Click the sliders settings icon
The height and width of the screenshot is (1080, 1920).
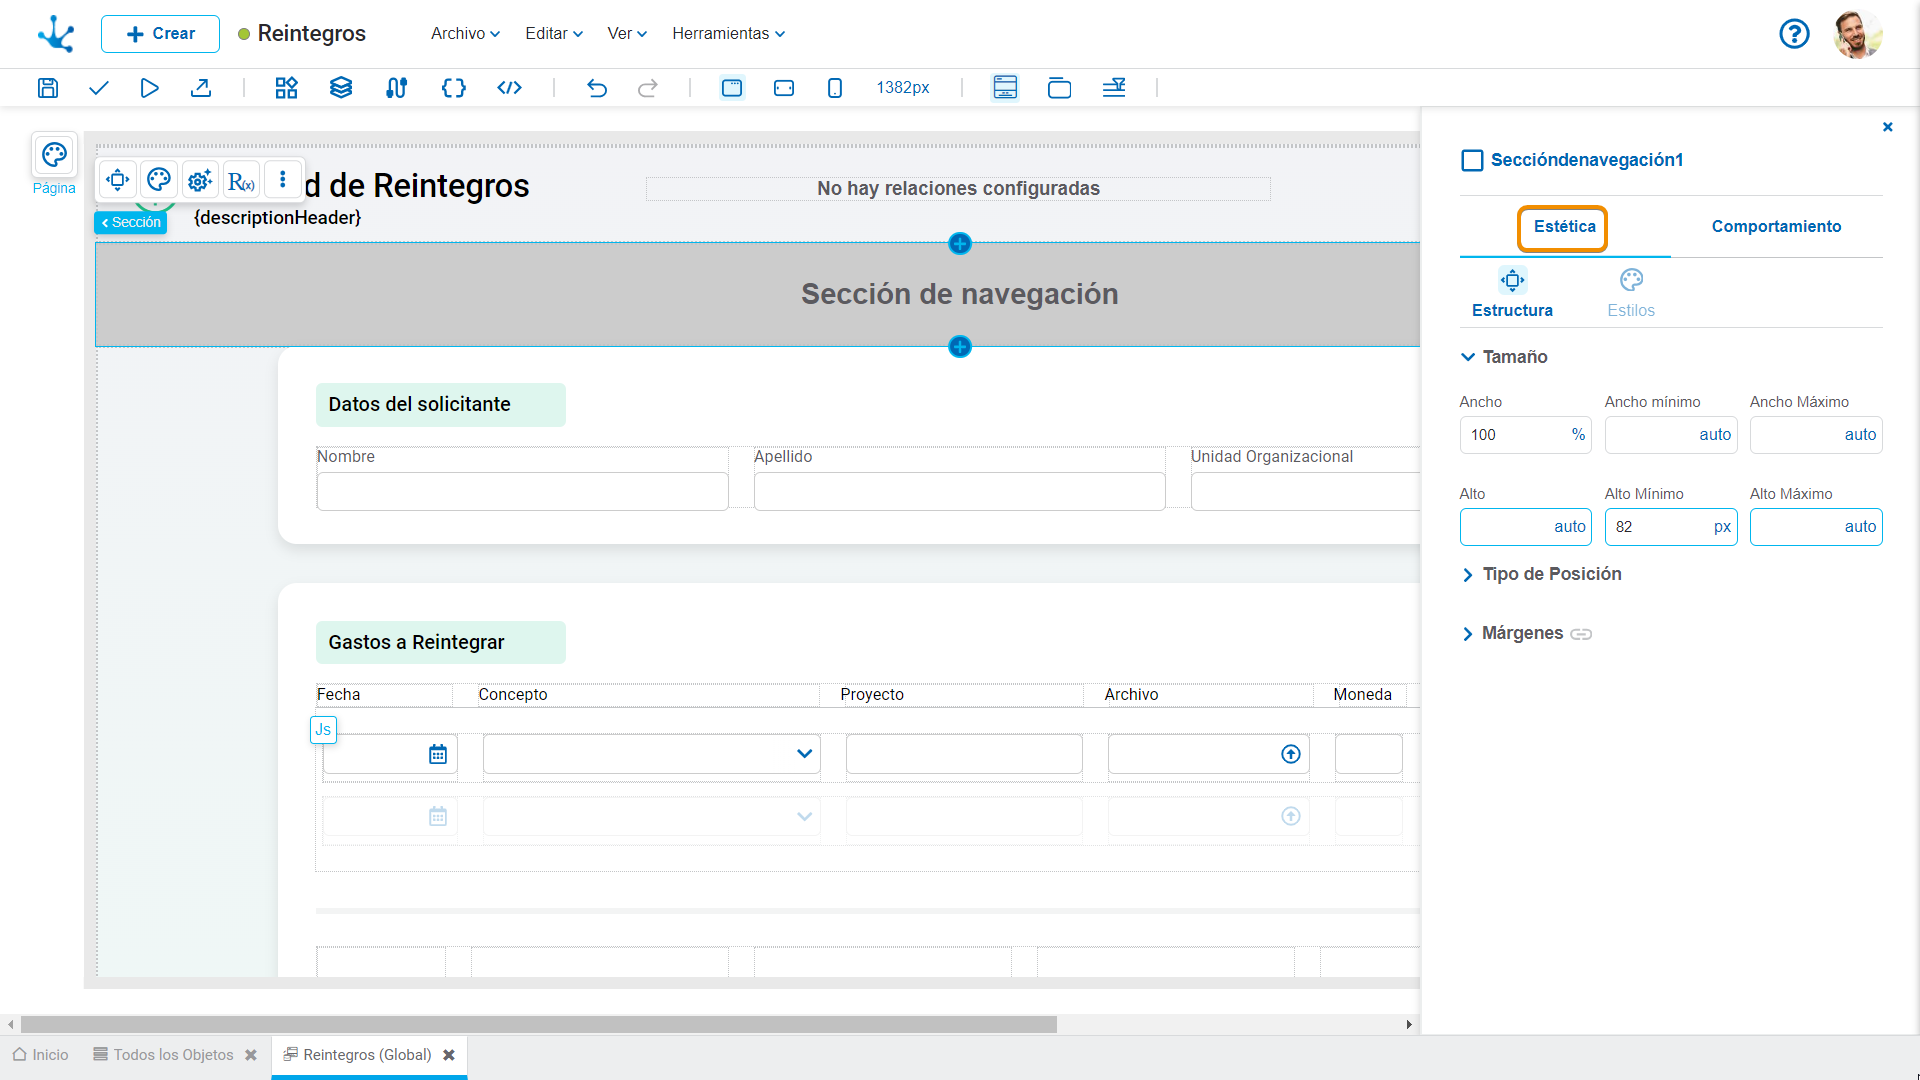pyautogui.click(x=397, y=88)
